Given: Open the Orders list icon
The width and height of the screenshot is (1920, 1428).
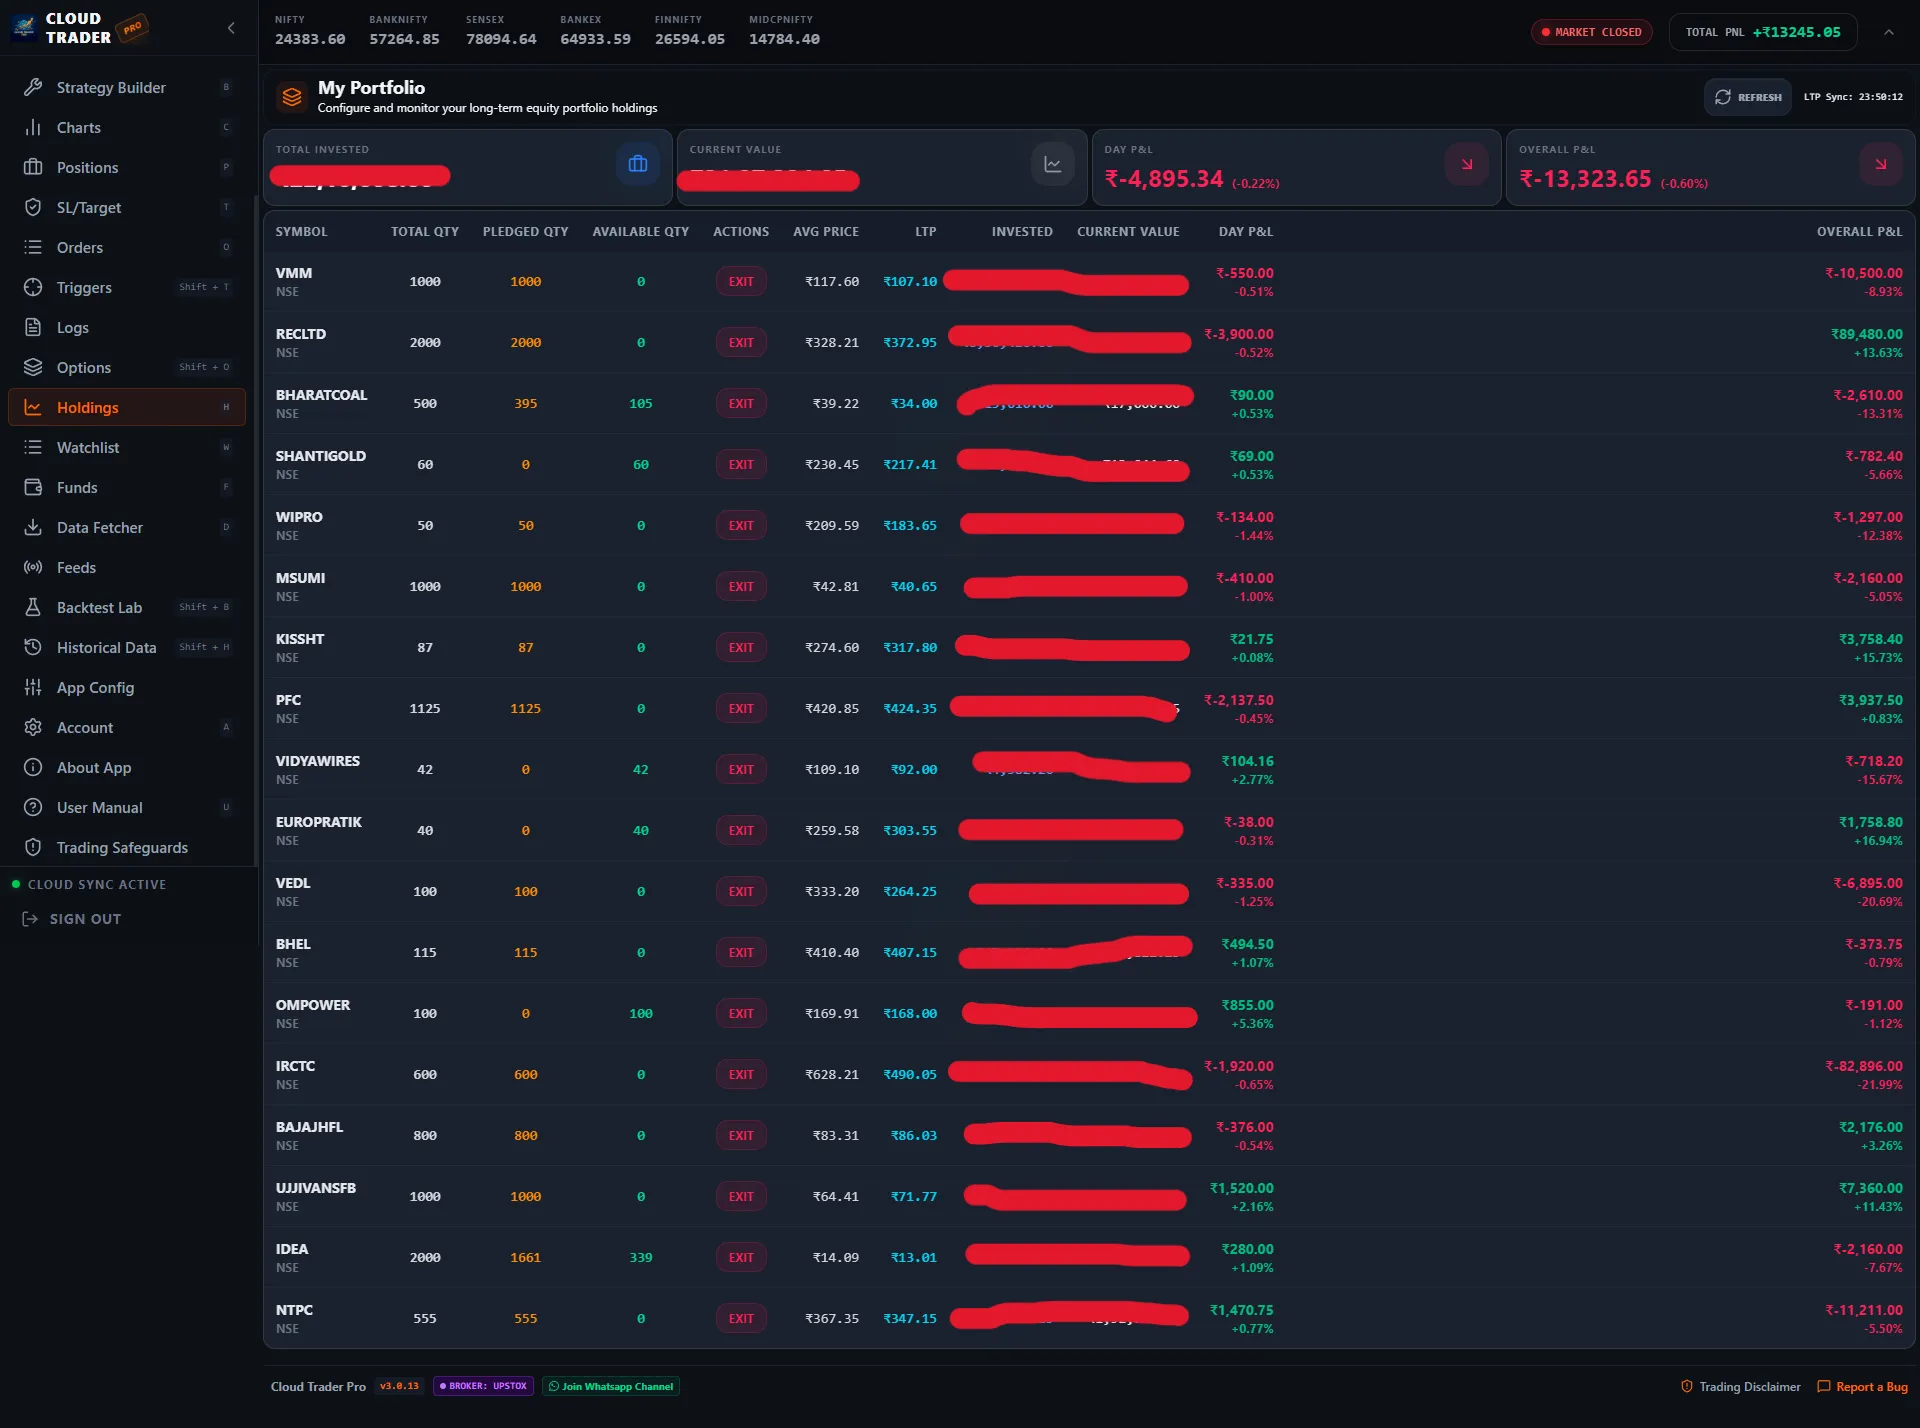Looking at the screenshot, I should tap(33, 247).
